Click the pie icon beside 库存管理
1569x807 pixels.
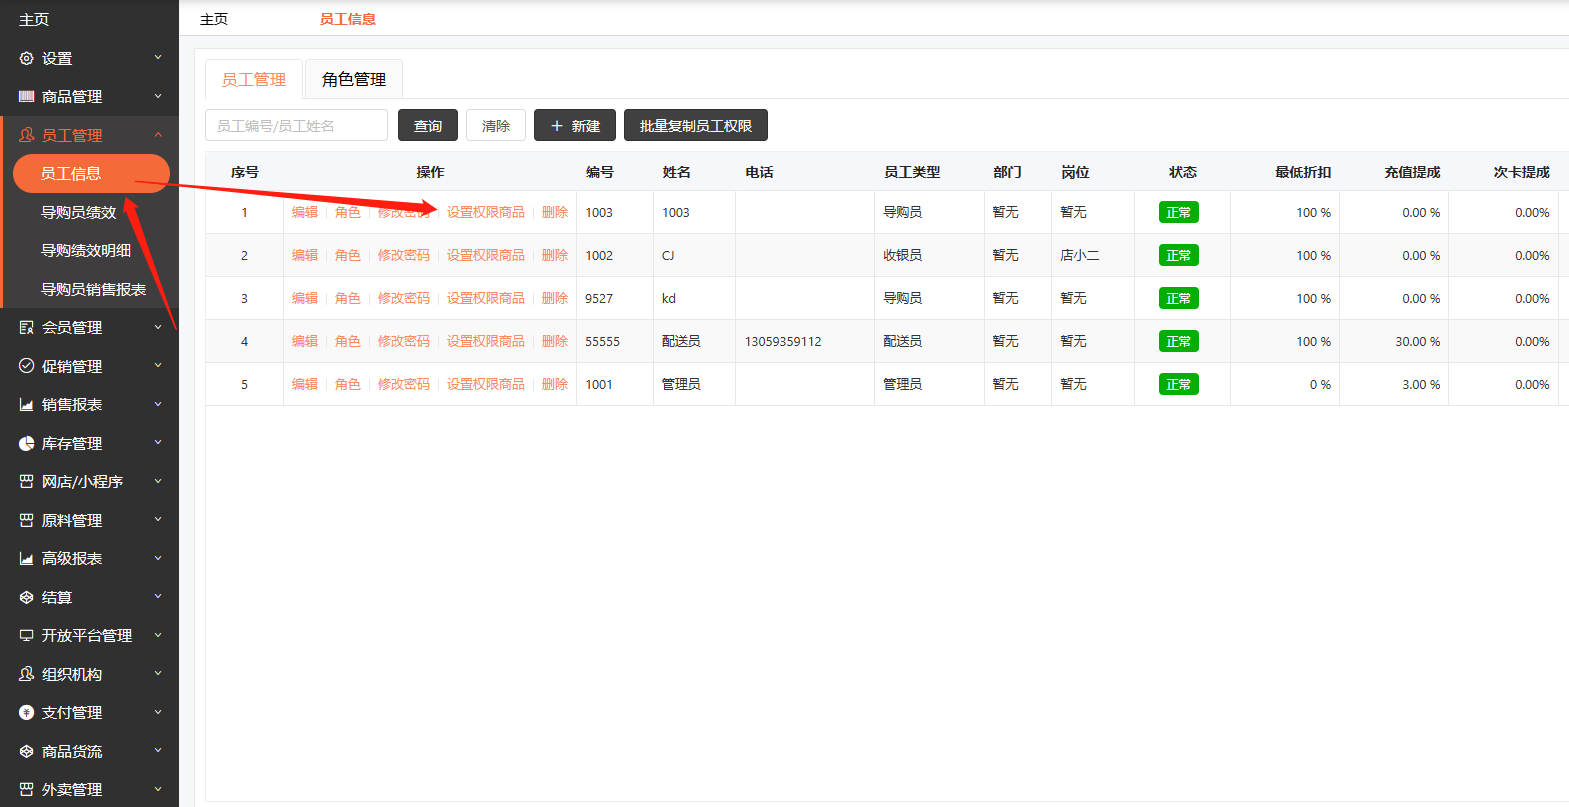(27, 443)
